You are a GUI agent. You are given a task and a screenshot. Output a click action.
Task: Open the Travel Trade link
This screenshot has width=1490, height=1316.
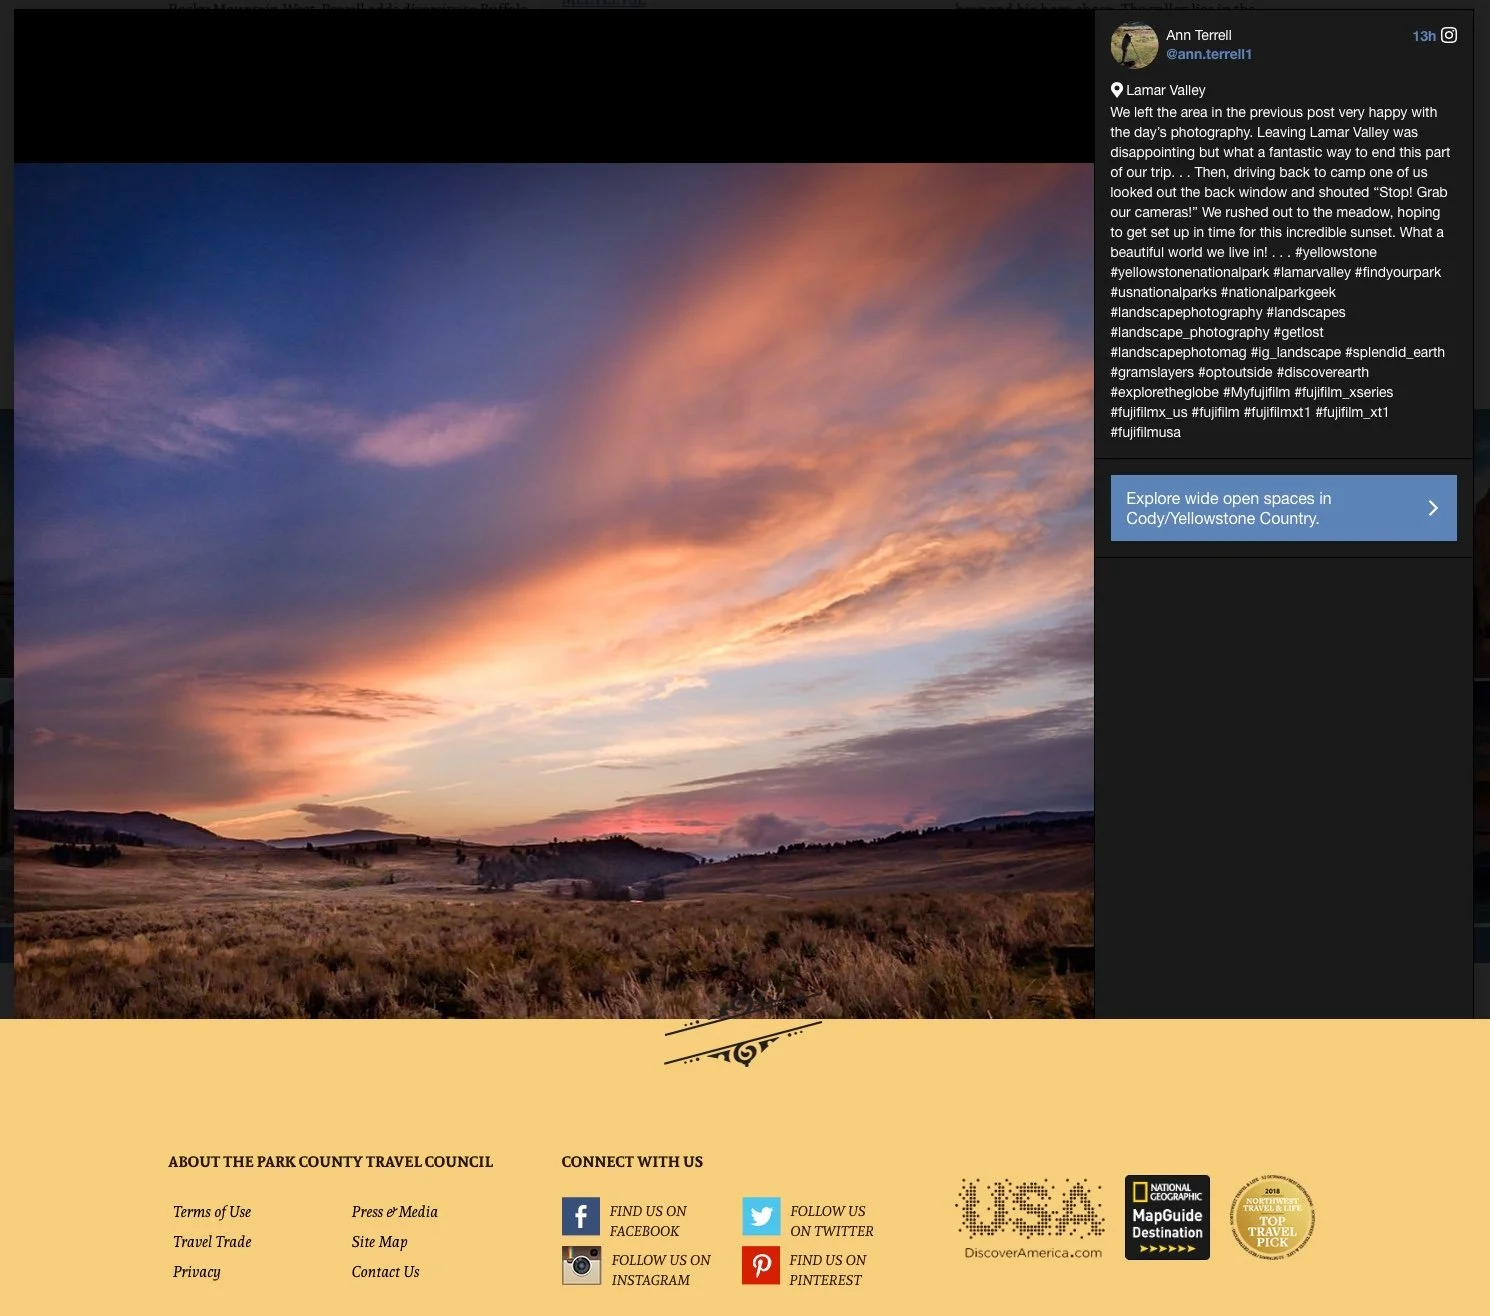tap(212, 1242)
